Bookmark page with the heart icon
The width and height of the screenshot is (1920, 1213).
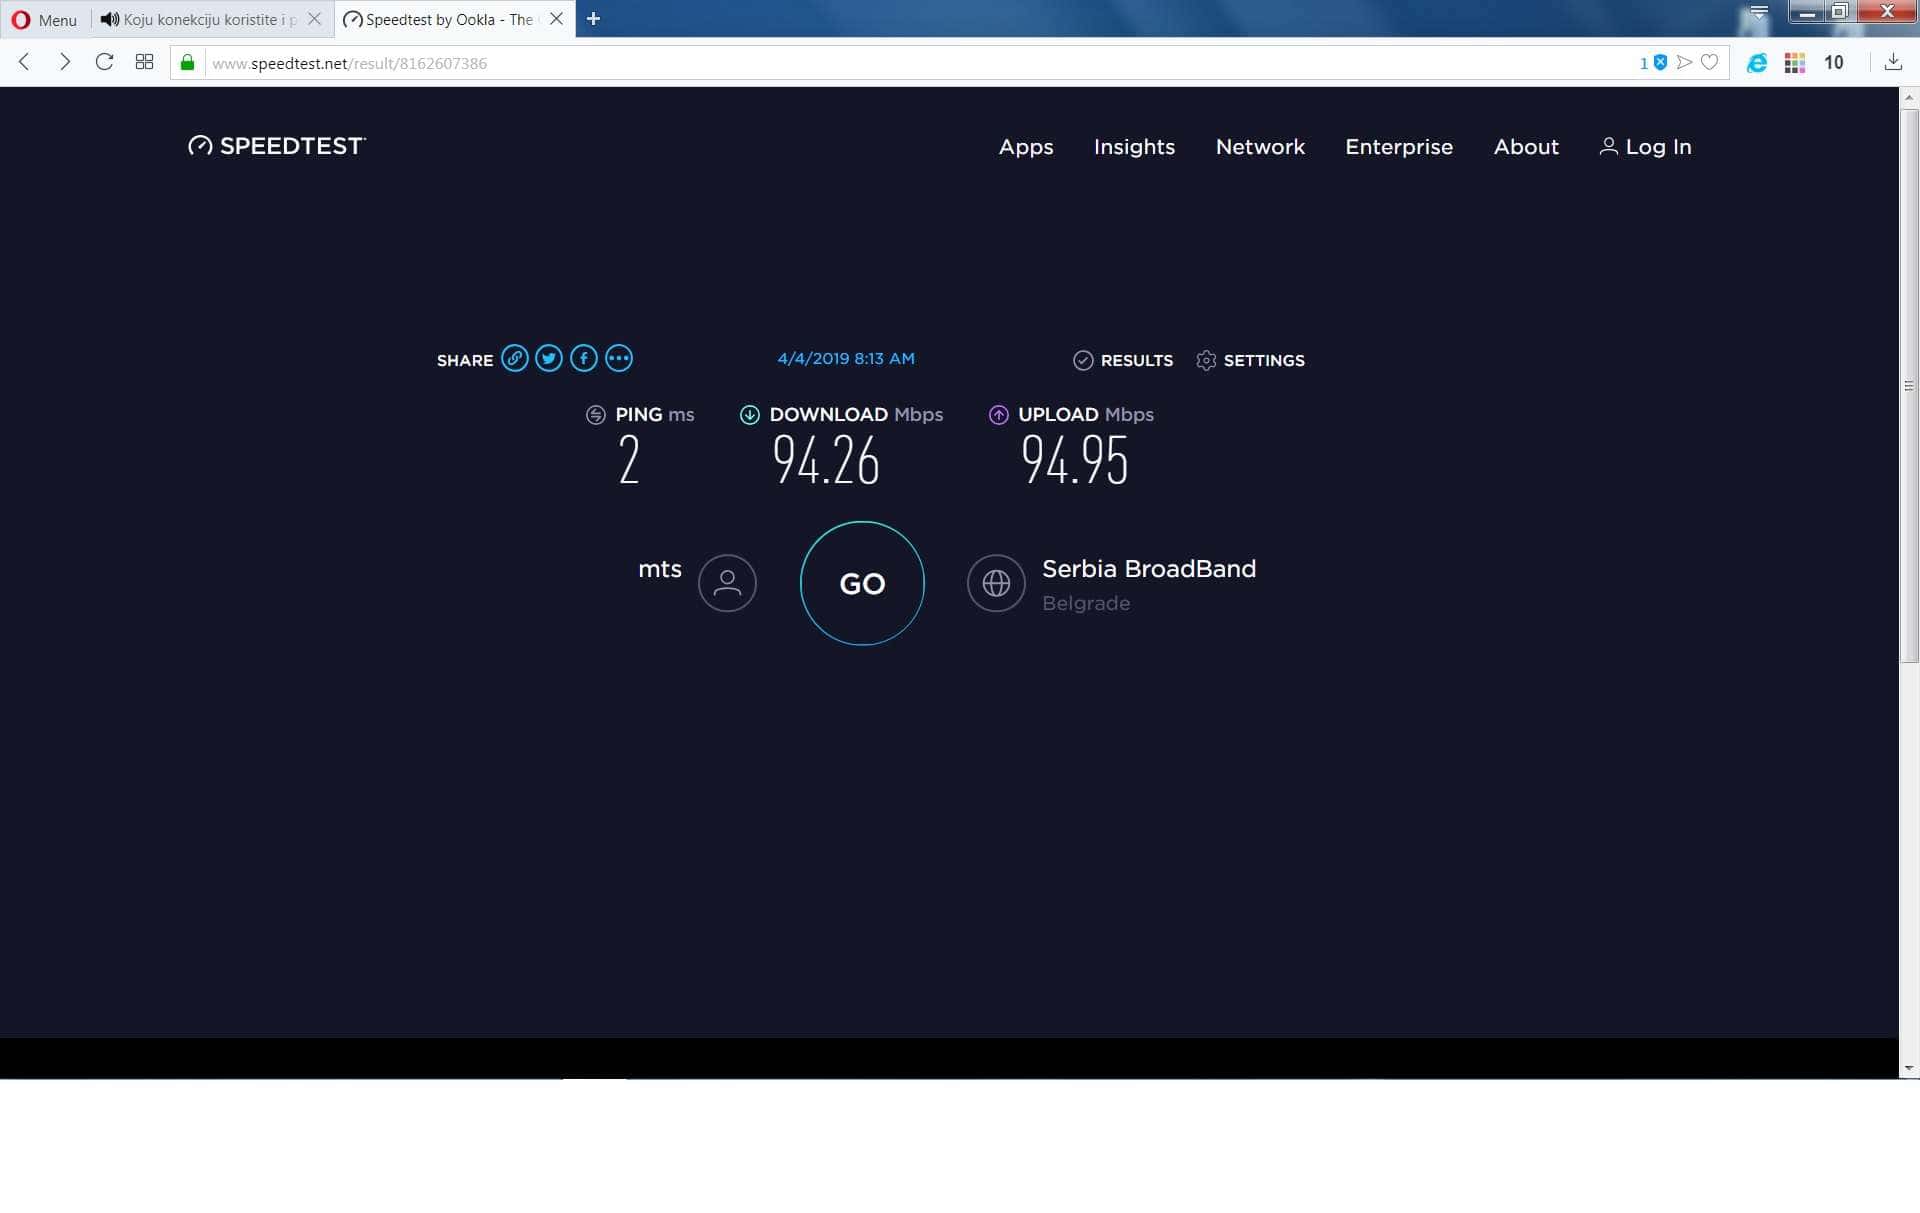(x=1710, y=63)
